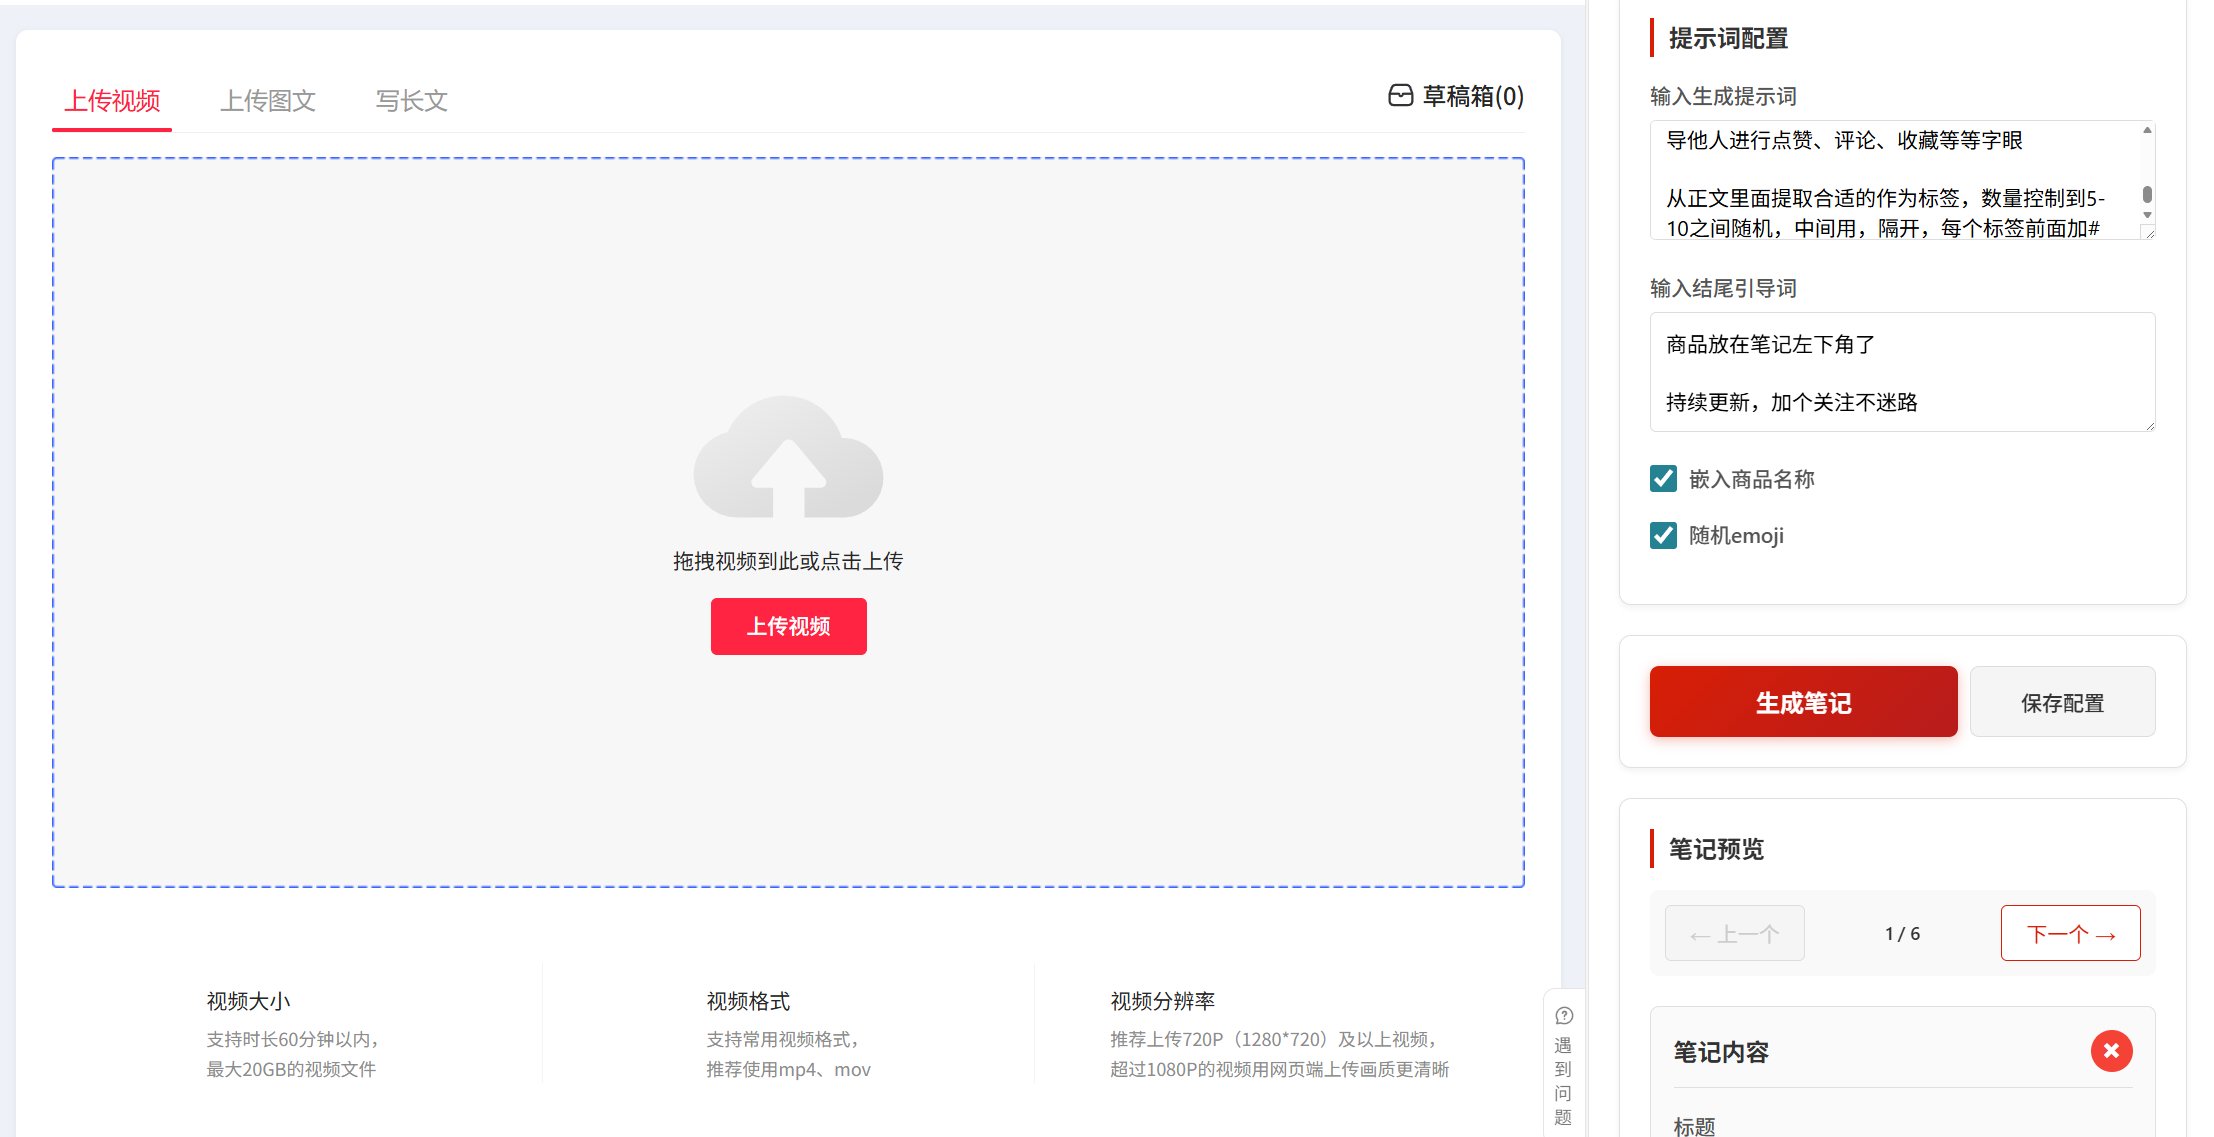Image resolution: width=2214 pixels, height=1137 pixels.
Task: Click the red X to clear 笔记内容
Action: point(2111,1051)
